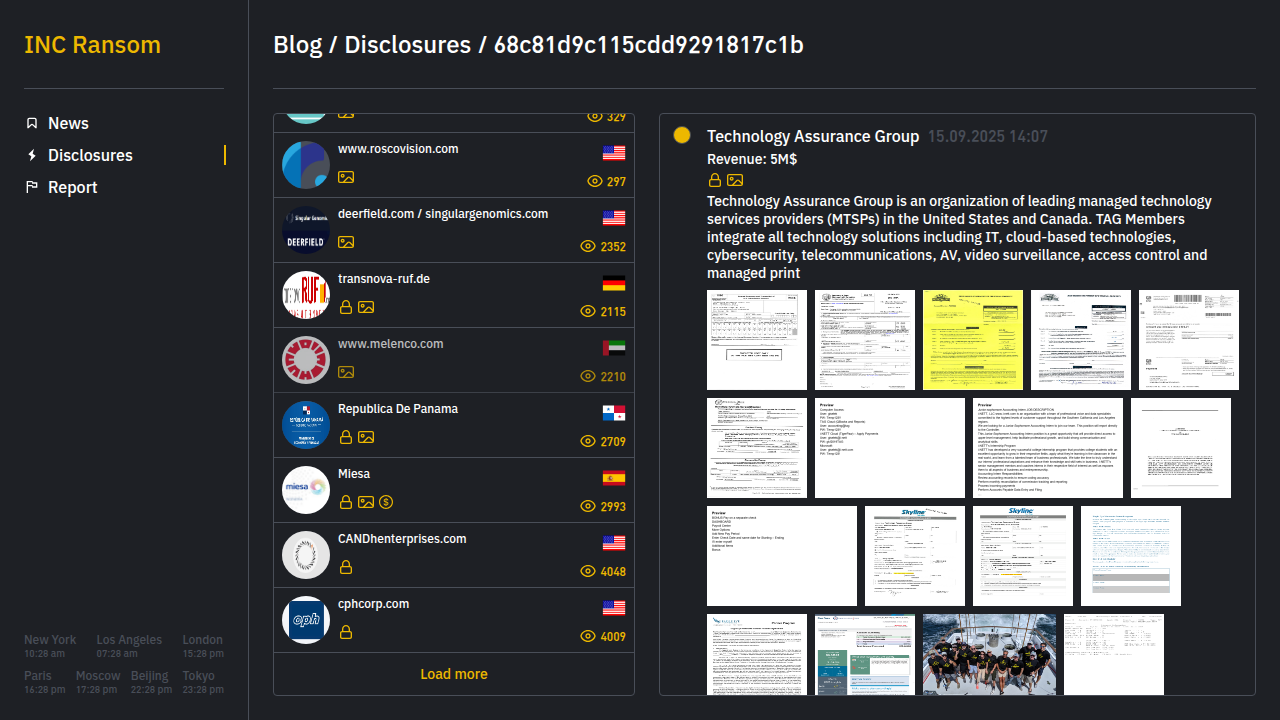The height and width of the screenshot is (720, 1280).
Task: Click the eye views icon showing 2210
Action: coord(588,377)
